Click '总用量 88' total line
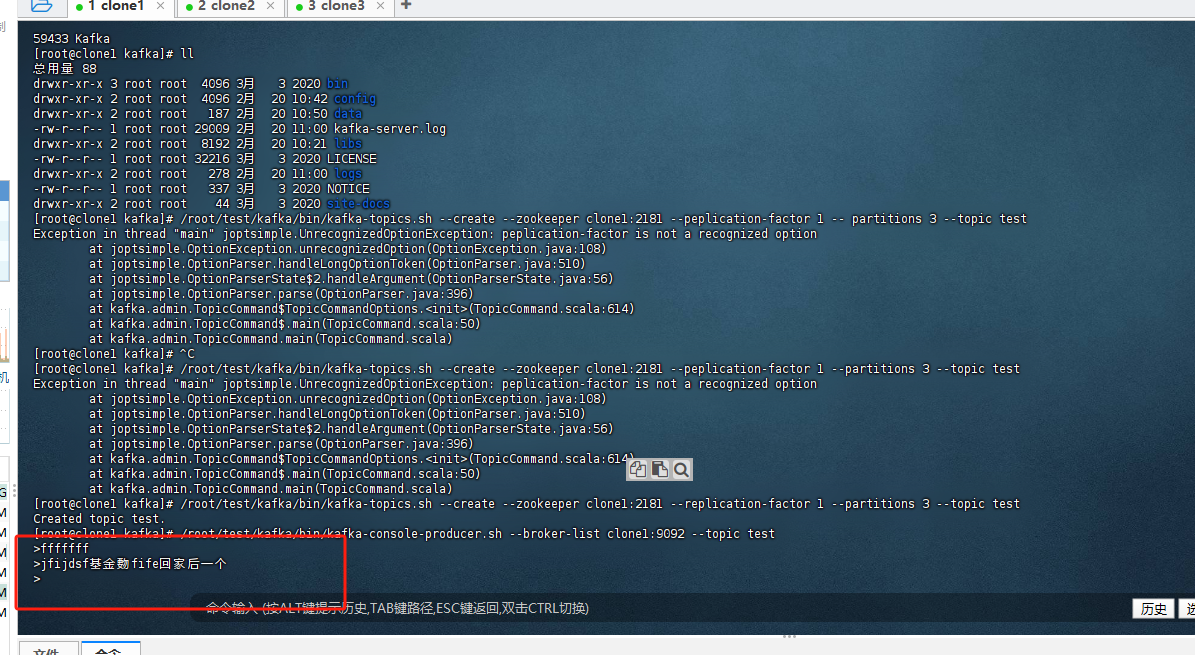 pos(65,69)
